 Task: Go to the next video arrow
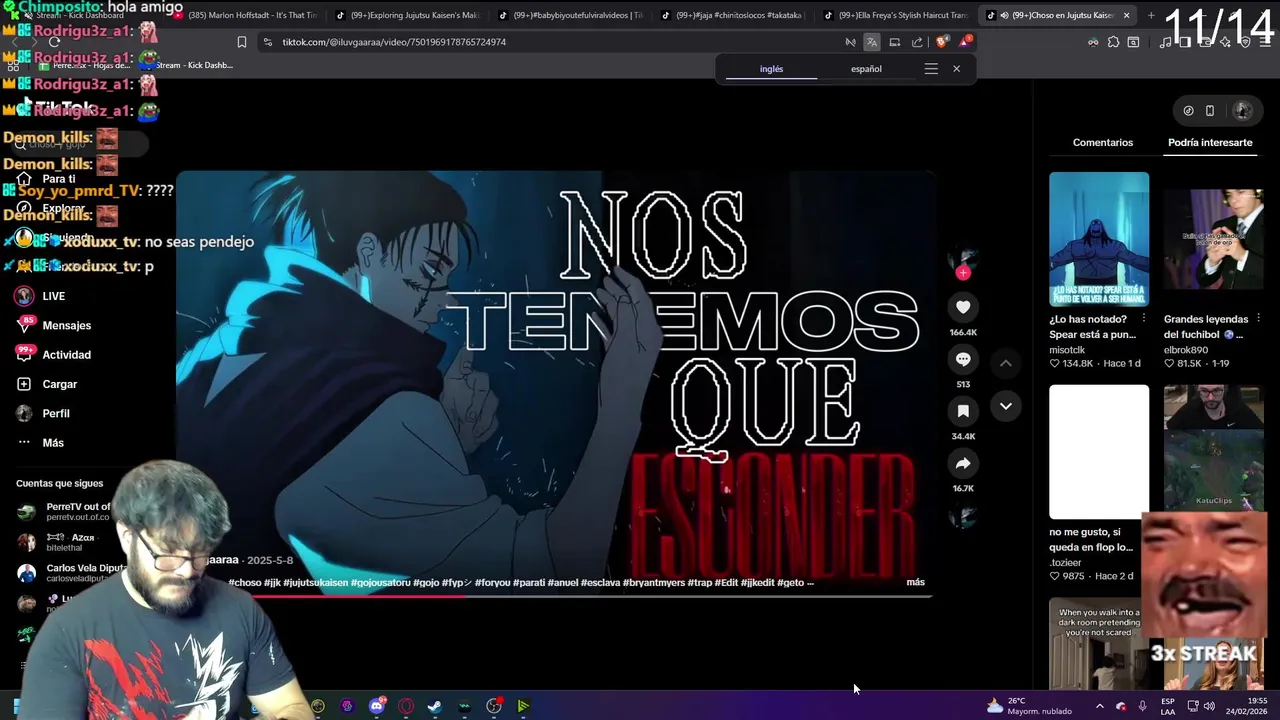pyautogui.click(x=1006, y=406)
